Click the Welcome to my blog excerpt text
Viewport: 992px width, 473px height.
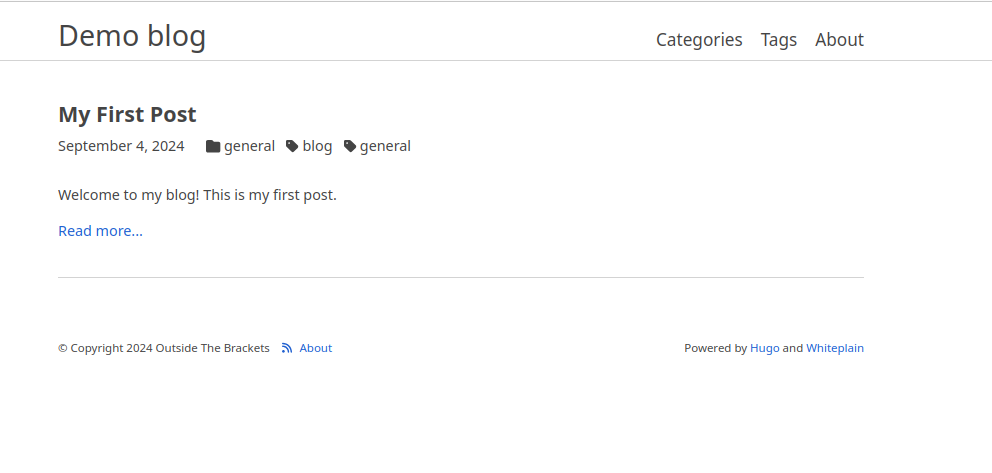click(197, 195)
